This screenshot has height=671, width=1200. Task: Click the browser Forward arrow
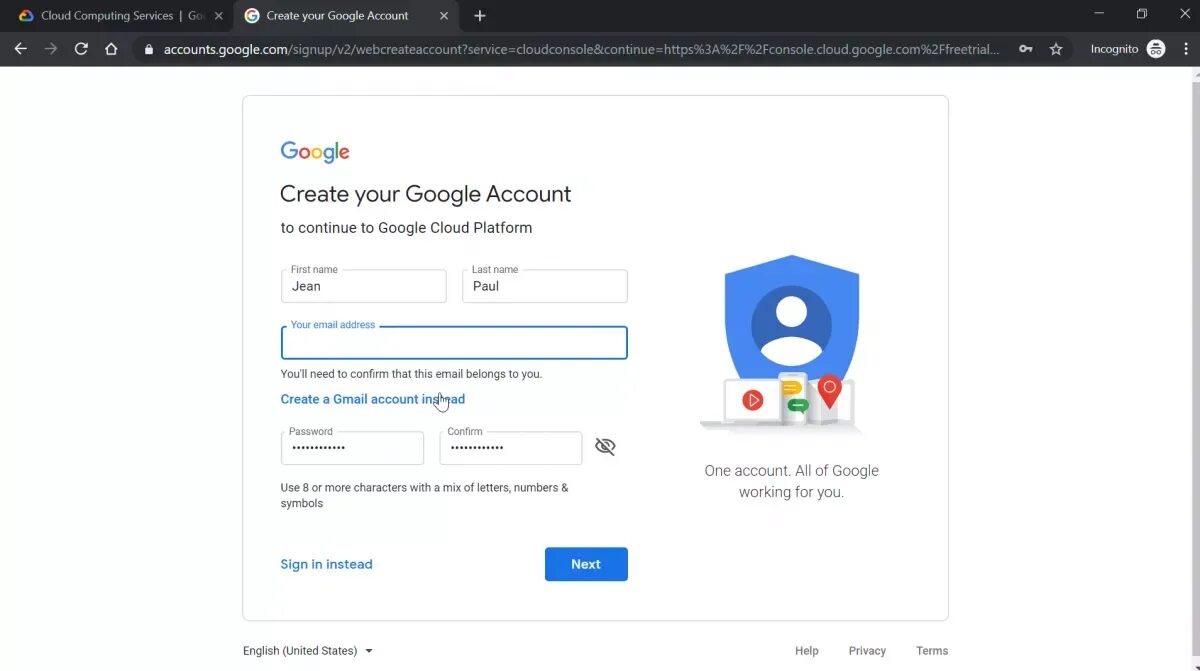click(51, 48)
